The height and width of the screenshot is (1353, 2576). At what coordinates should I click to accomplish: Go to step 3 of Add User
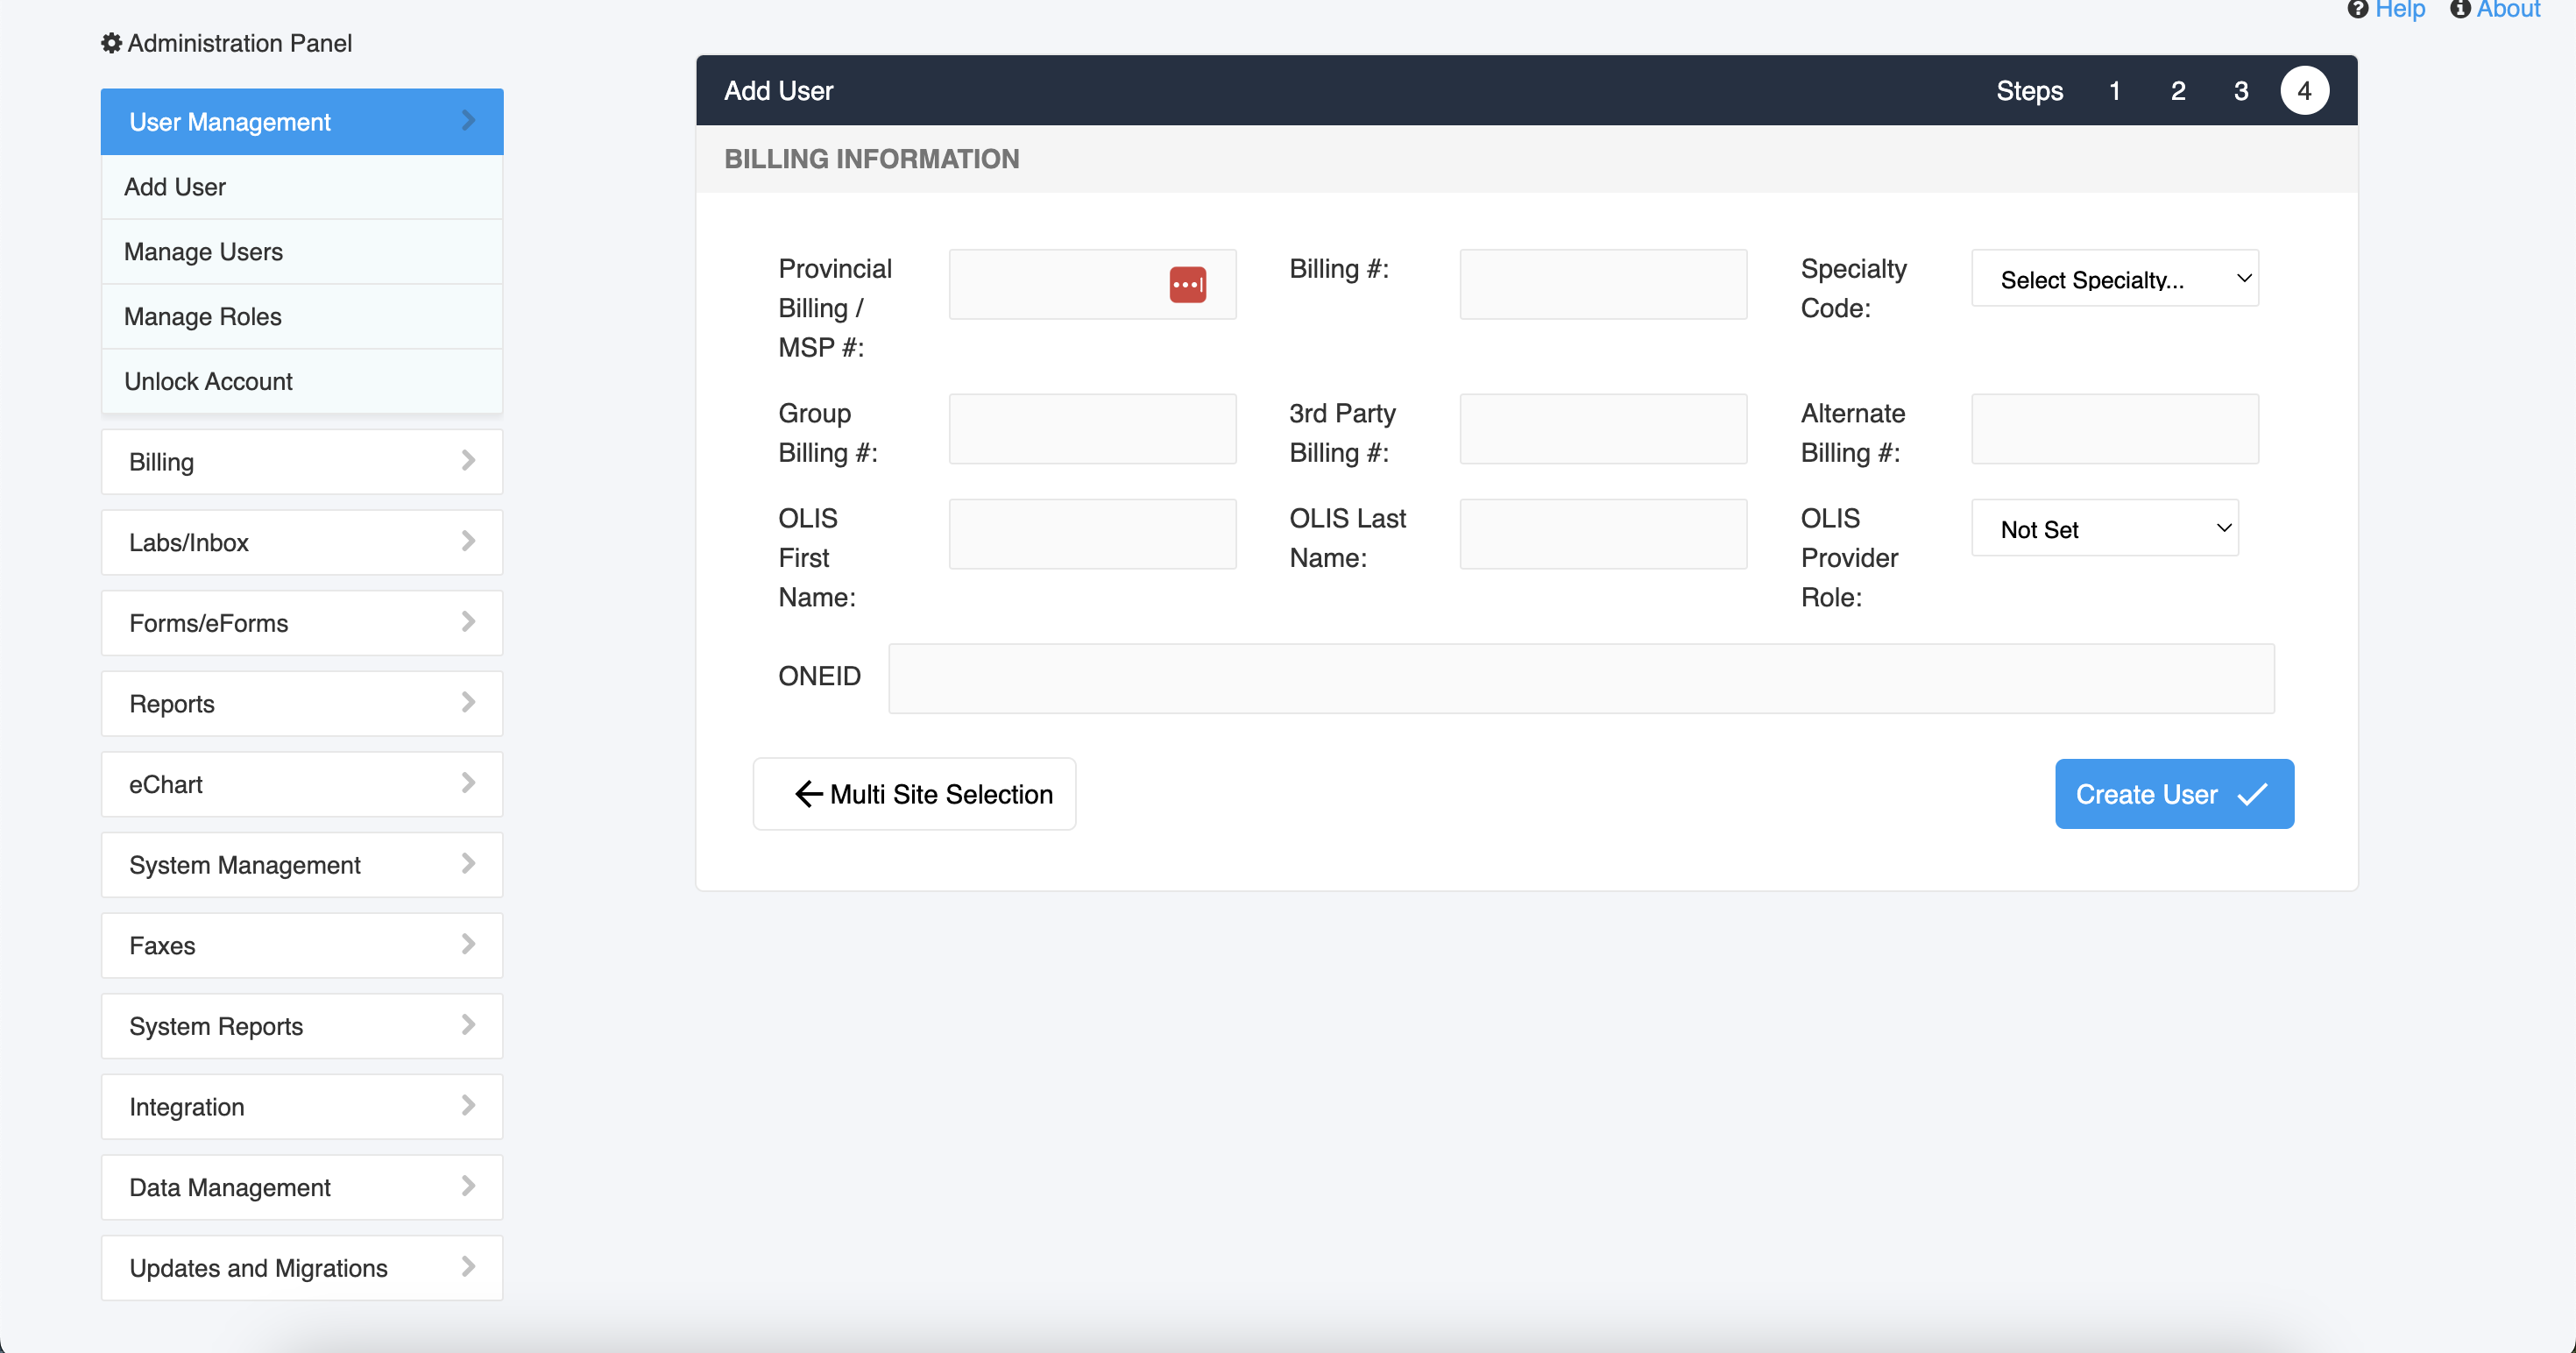click(x=2241, y=91)
